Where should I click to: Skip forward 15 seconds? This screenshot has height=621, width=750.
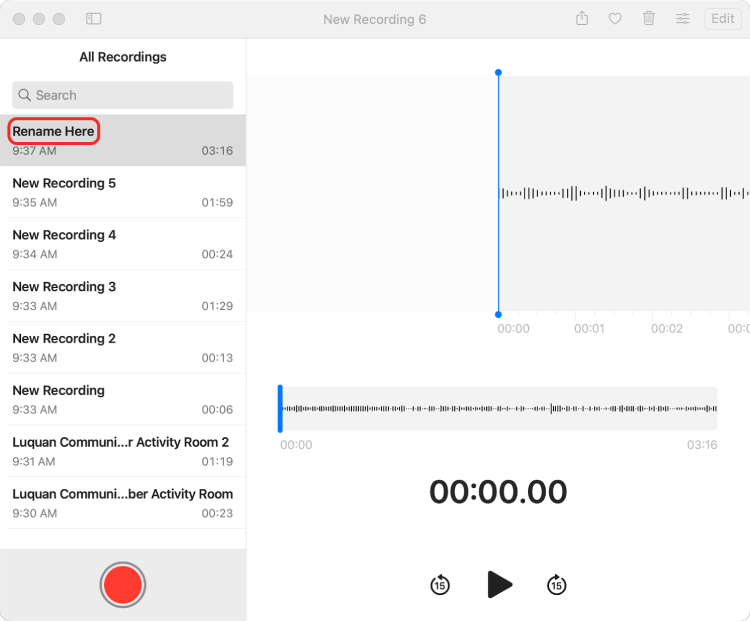(x=557, y=585)
